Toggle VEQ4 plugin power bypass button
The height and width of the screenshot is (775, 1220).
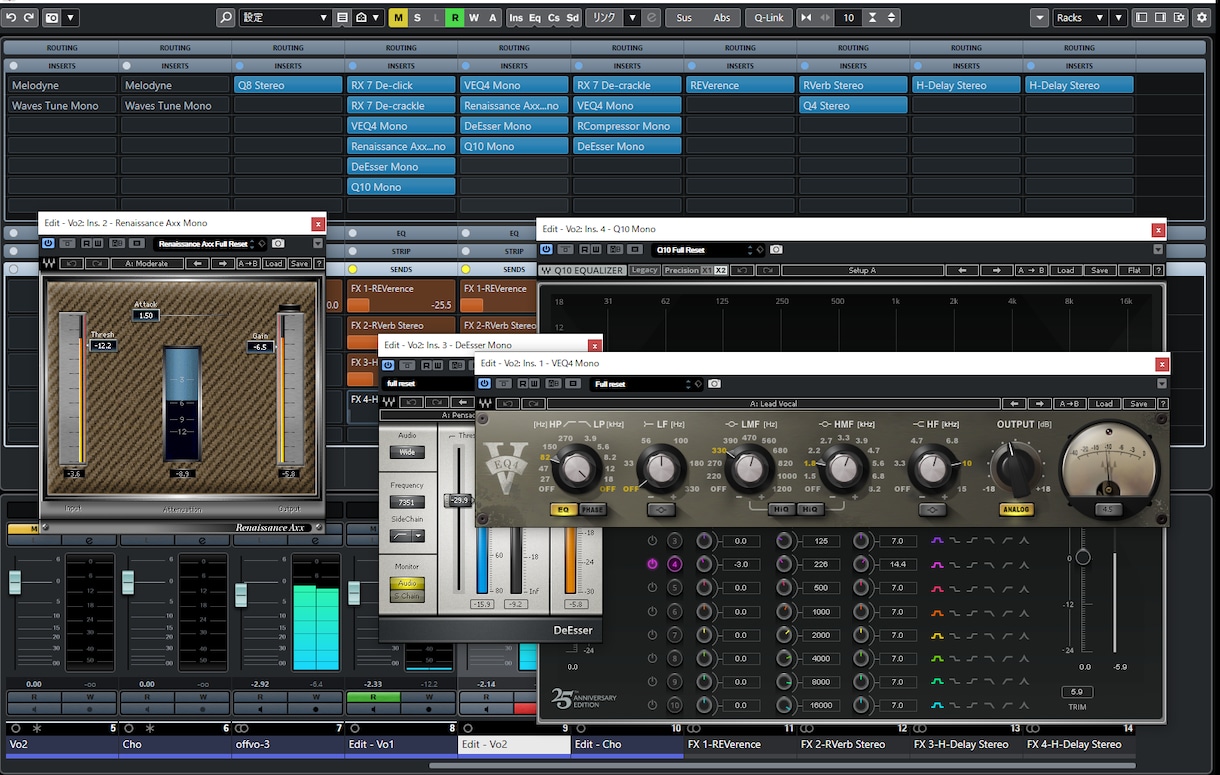pyautogui.click(x=485, y=384)
